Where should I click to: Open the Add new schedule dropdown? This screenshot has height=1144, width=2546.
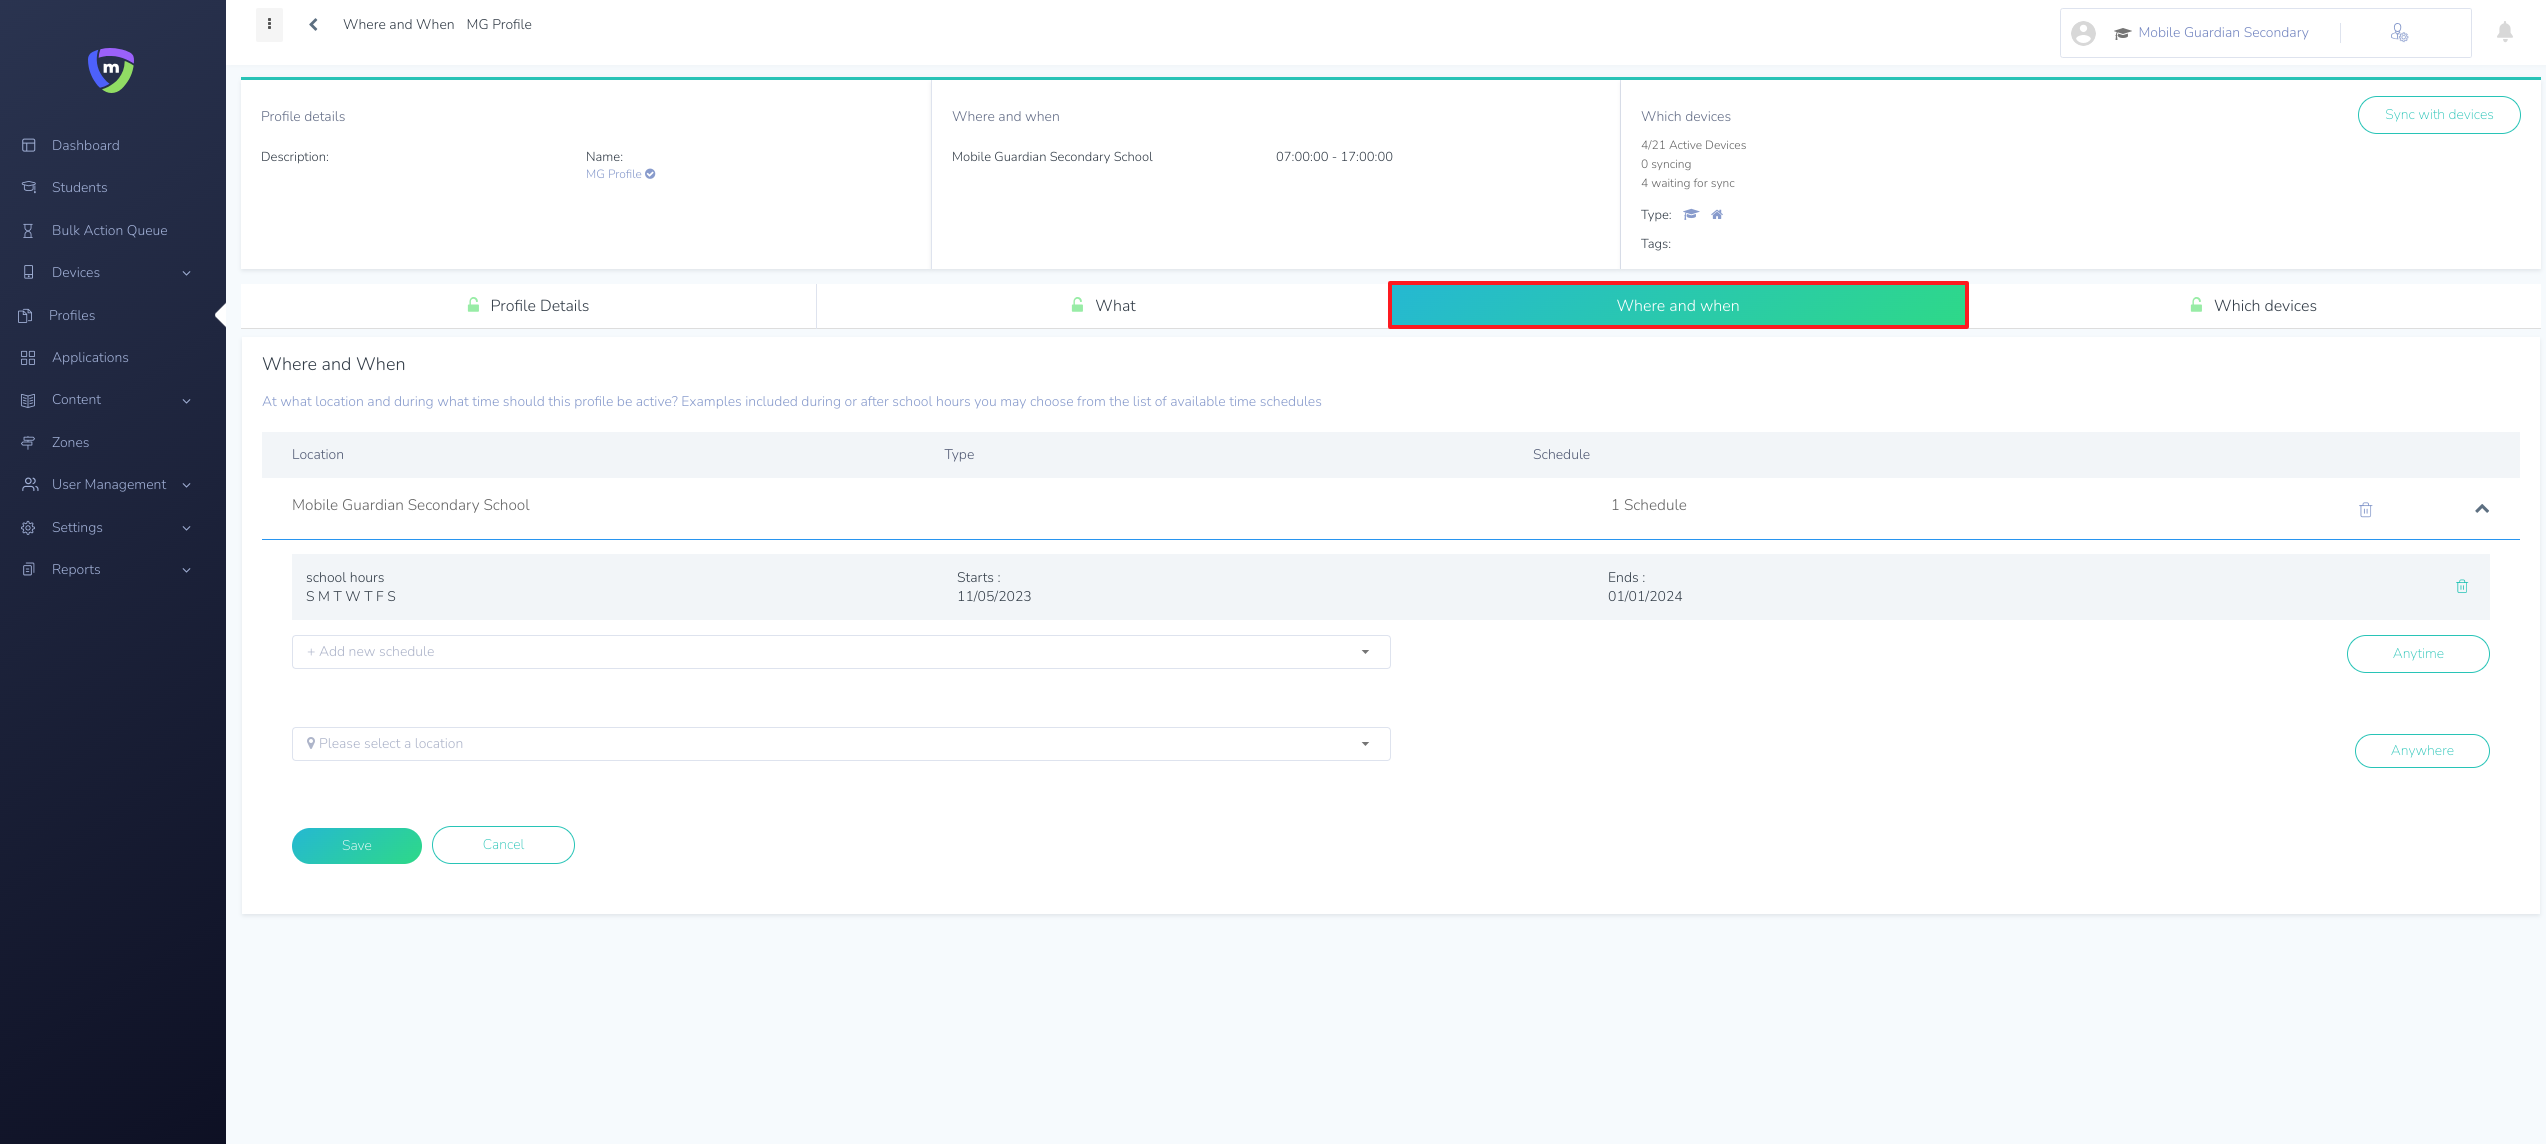(x=841, y=652)
